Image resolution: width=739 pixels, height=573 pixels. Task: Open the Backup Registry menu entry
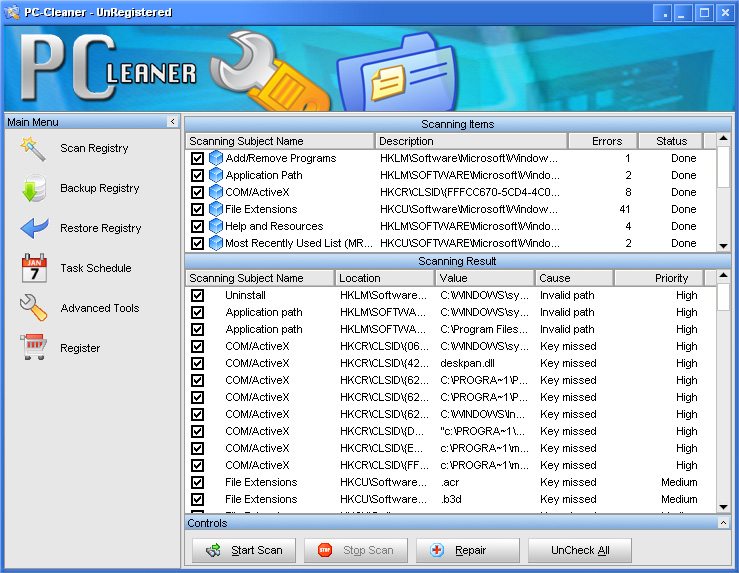(x=99, y=188)
